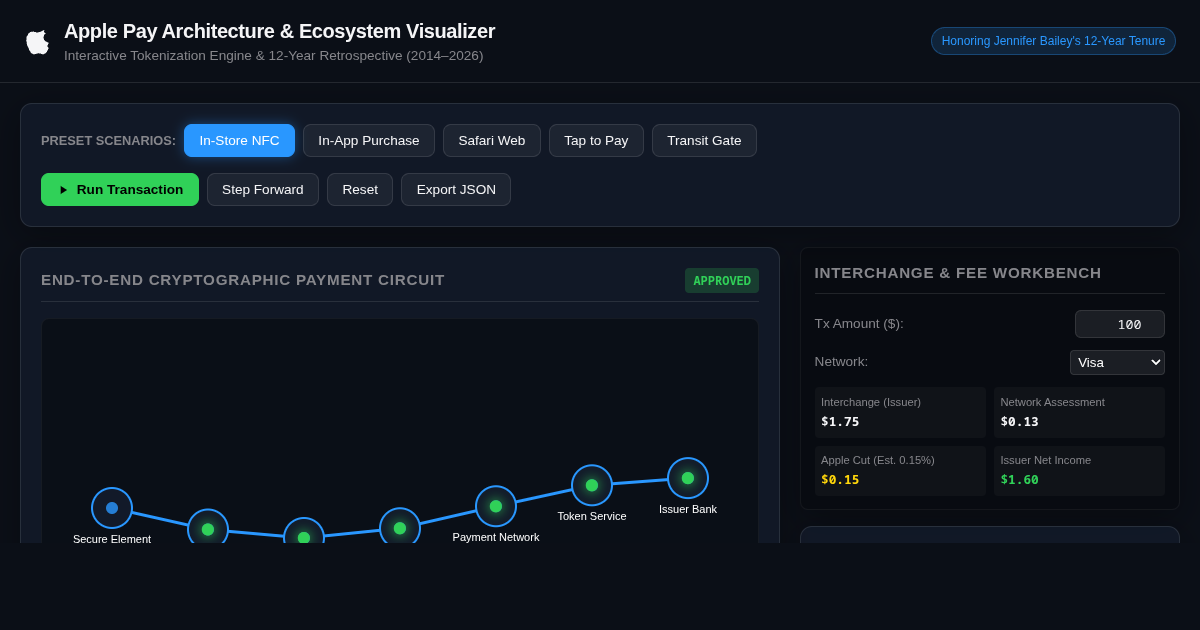The image size is (1200, 630).
Task: Open the Honoring Jennifer Bailey badge
Action: pyautogui.click(x=1053, y=41)
